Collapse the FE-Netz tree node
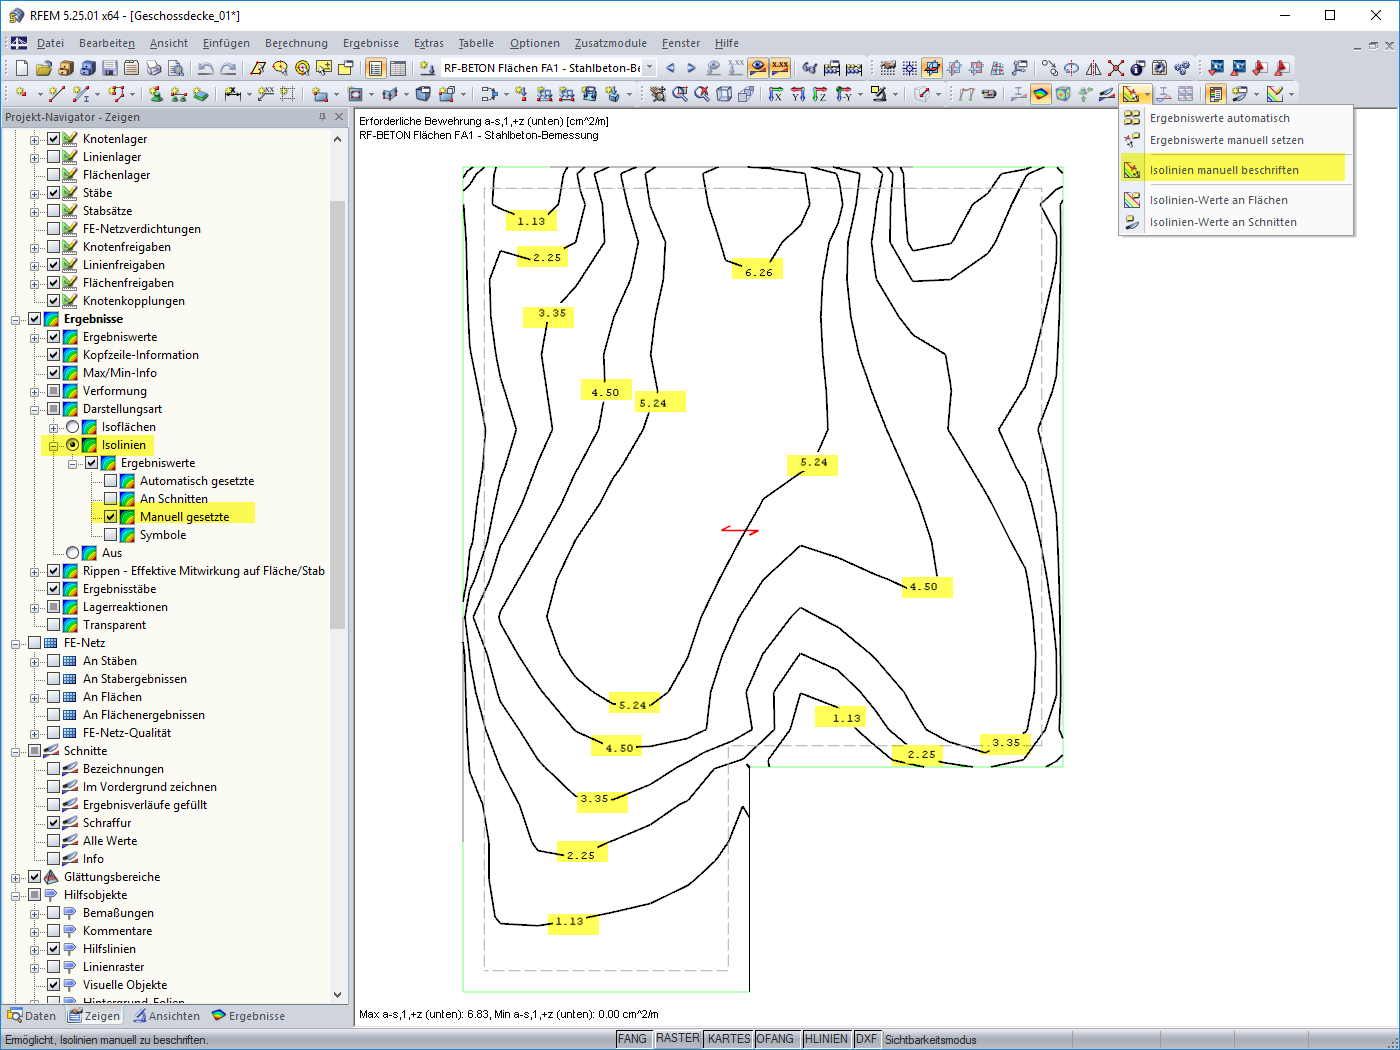1400x1050 pixels. (16, 644)
